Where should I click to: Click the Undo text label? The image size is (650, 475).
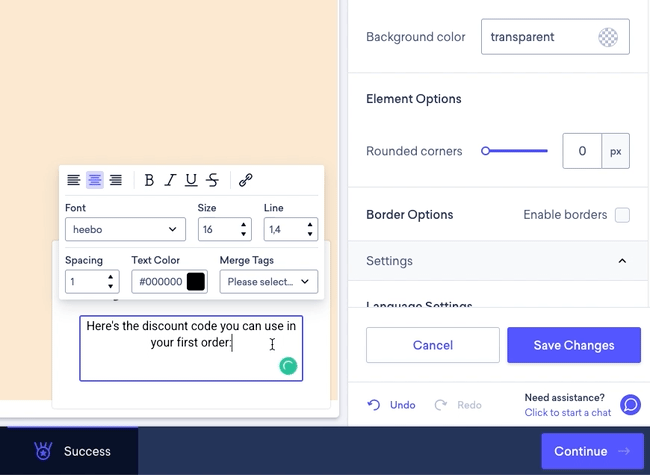tap(403, 405)
